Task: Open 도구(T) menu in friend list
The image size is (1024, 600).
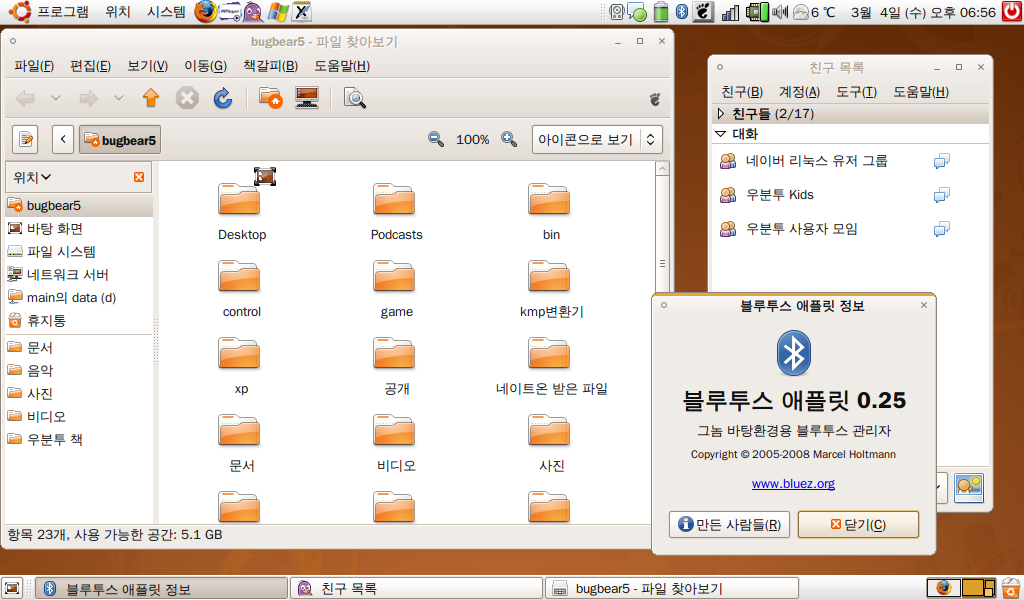Action: [x=856, y=92]
